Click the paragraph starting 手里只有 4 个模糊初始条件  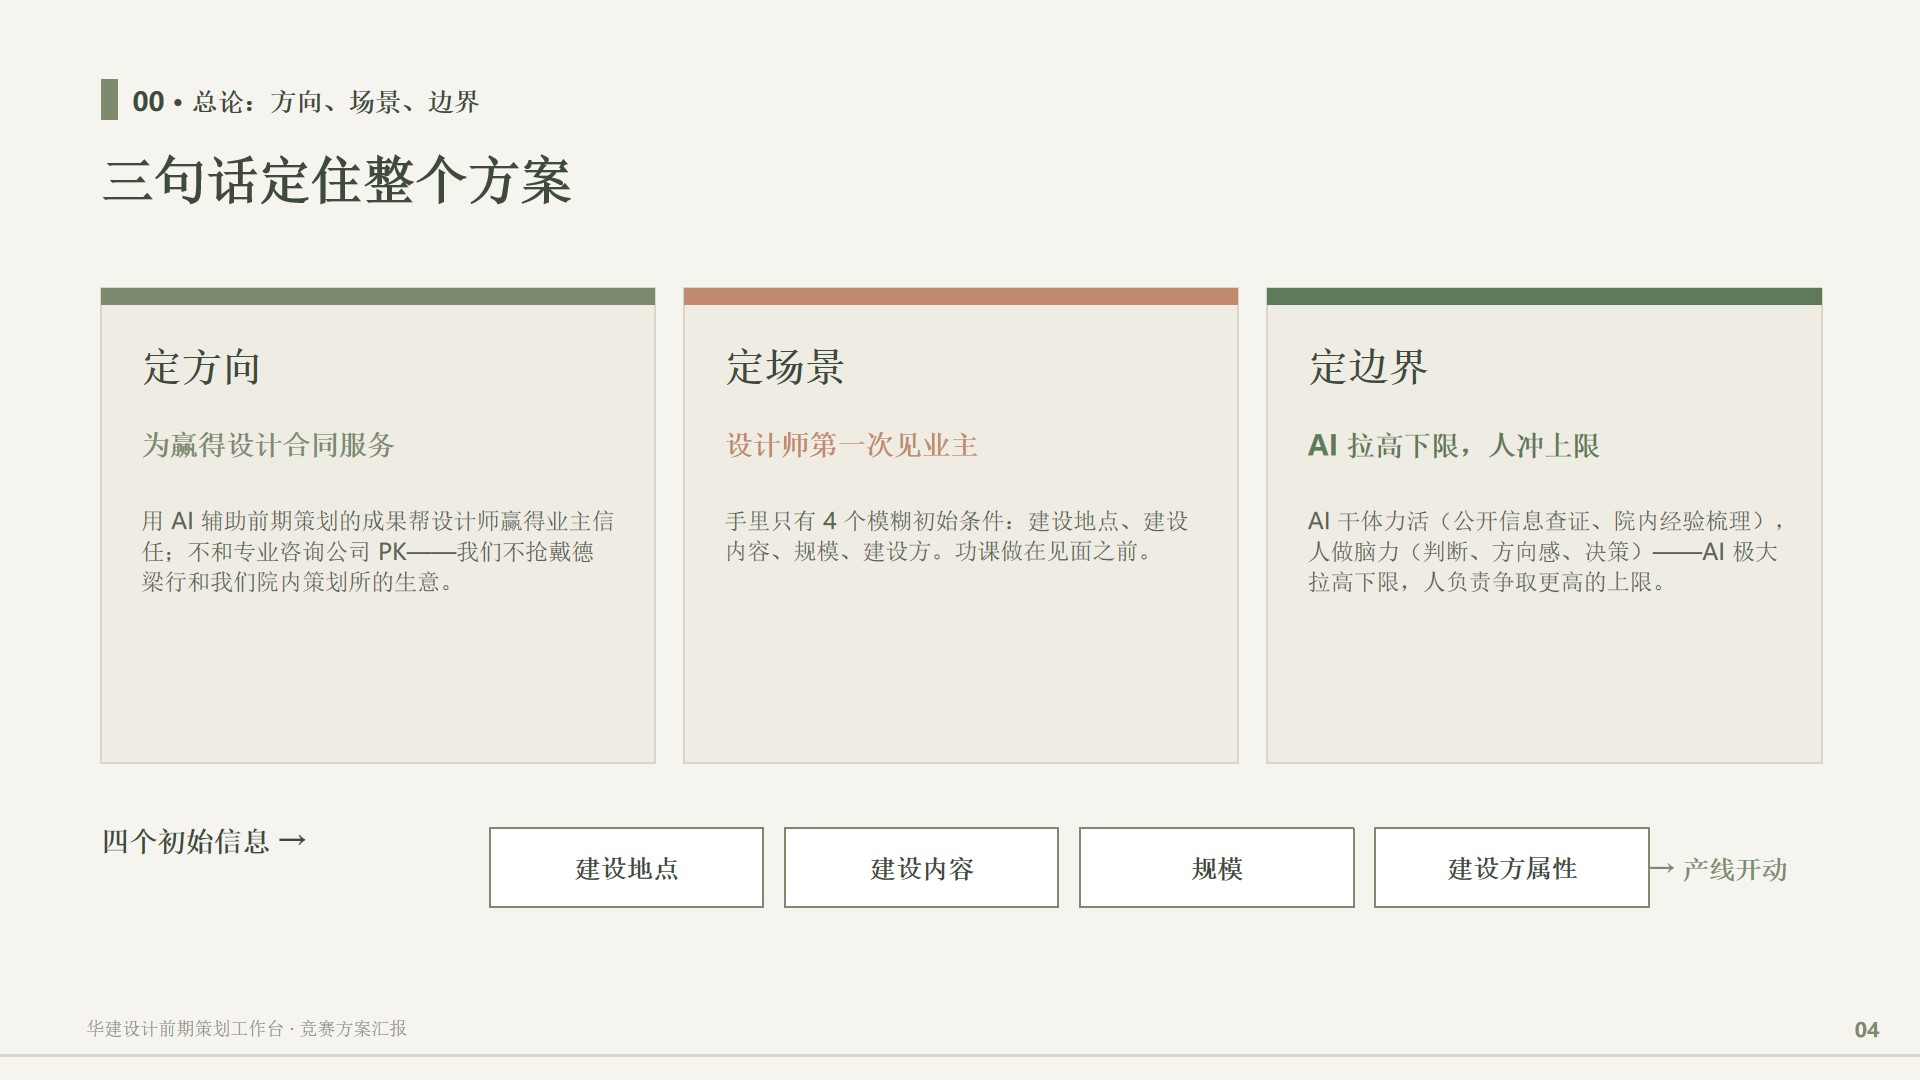[x=957, y=536]
